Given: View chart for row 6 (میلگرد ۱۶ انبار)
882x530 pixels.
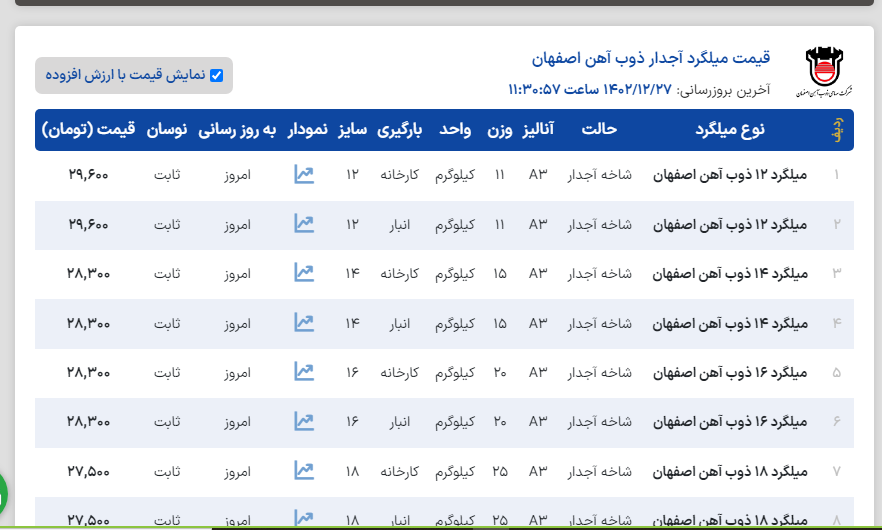Looking at the screenshot, I should pos(304,421).
